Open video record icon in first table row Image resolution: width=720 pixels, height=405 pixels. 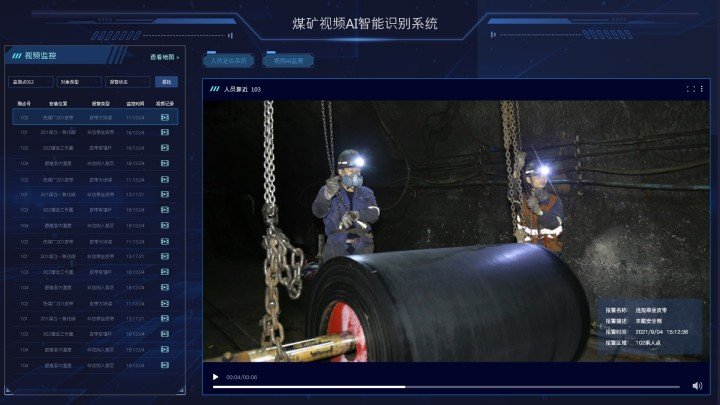pyautogui.click(x=165, y=117)
